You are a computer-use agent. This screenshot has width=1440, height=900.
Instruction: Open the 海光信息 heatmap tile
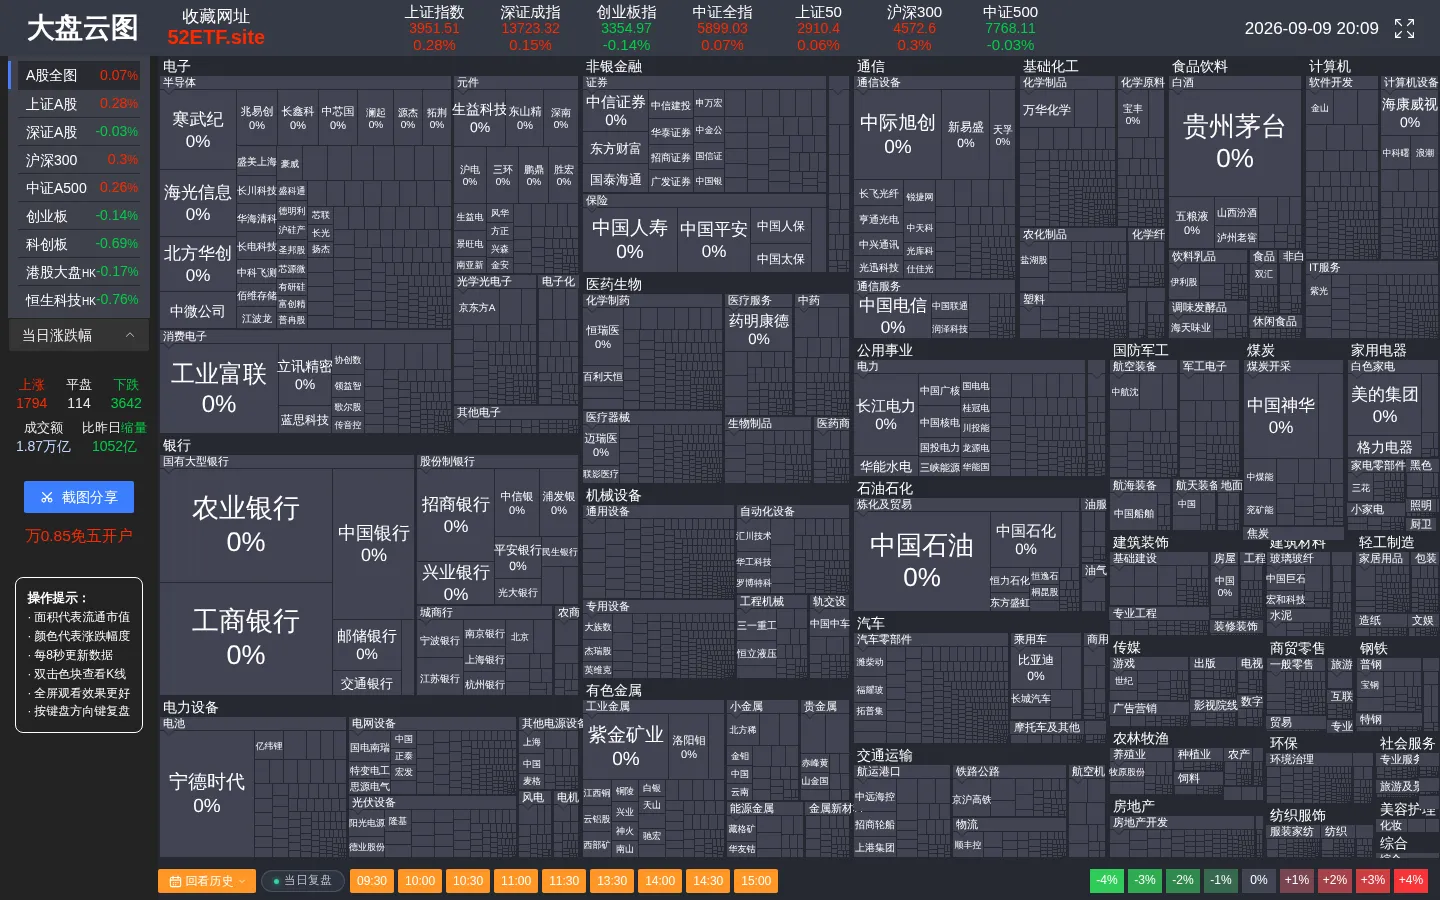197,202
